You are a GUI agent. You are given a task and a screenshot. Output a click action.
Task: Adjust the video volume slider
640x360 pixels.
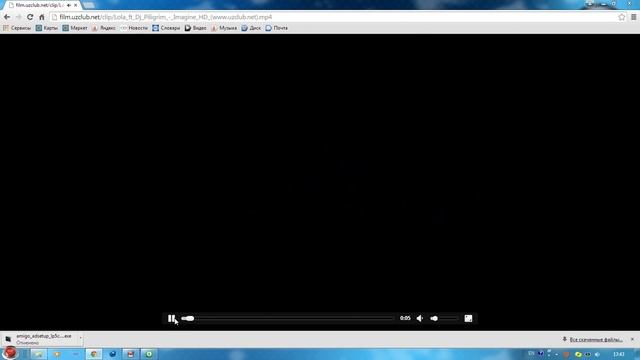[x=444, y=318]
